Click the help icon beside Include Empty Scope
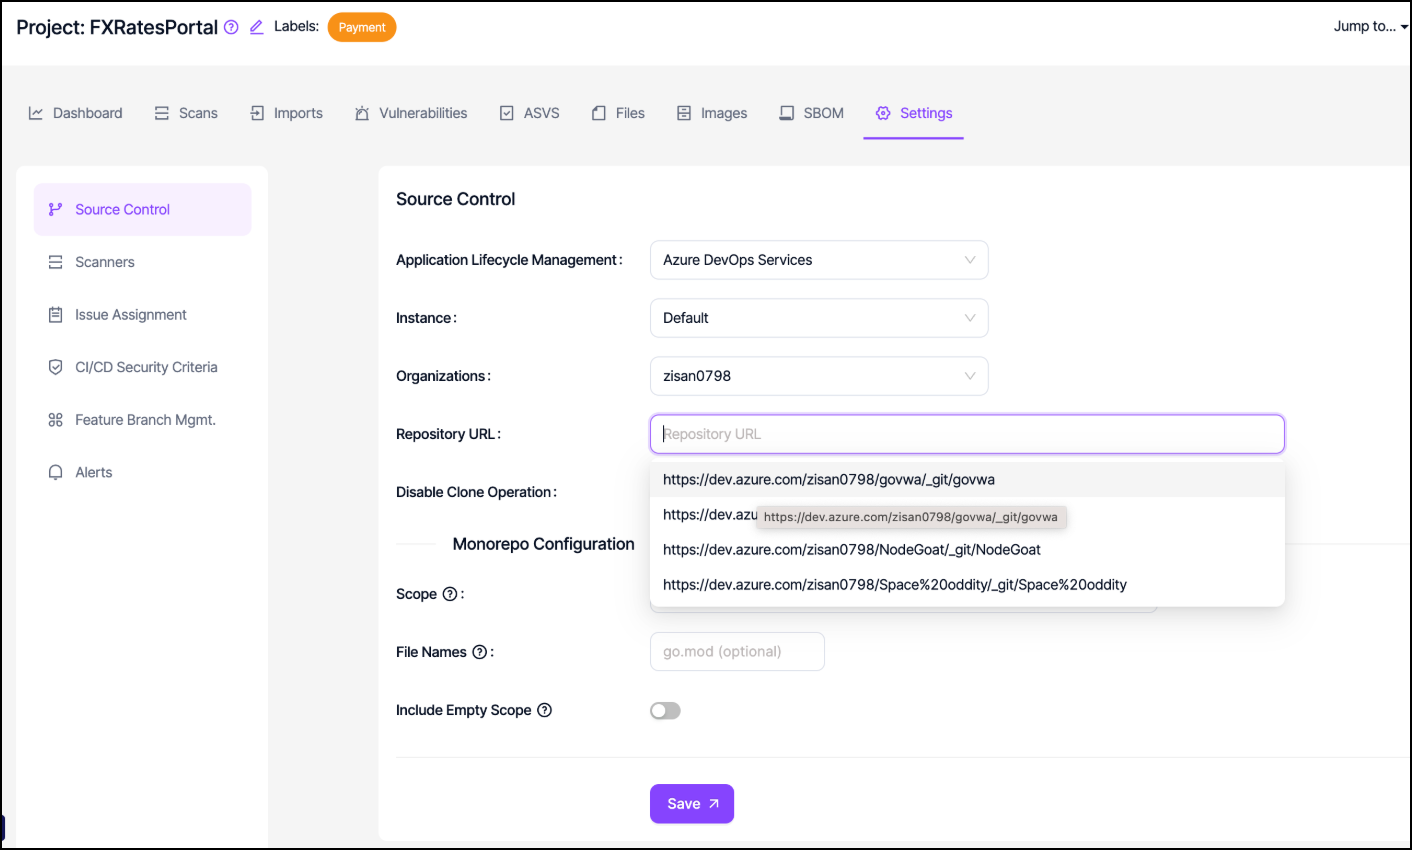The image size is (1412, 850). [x=545, y=710]
